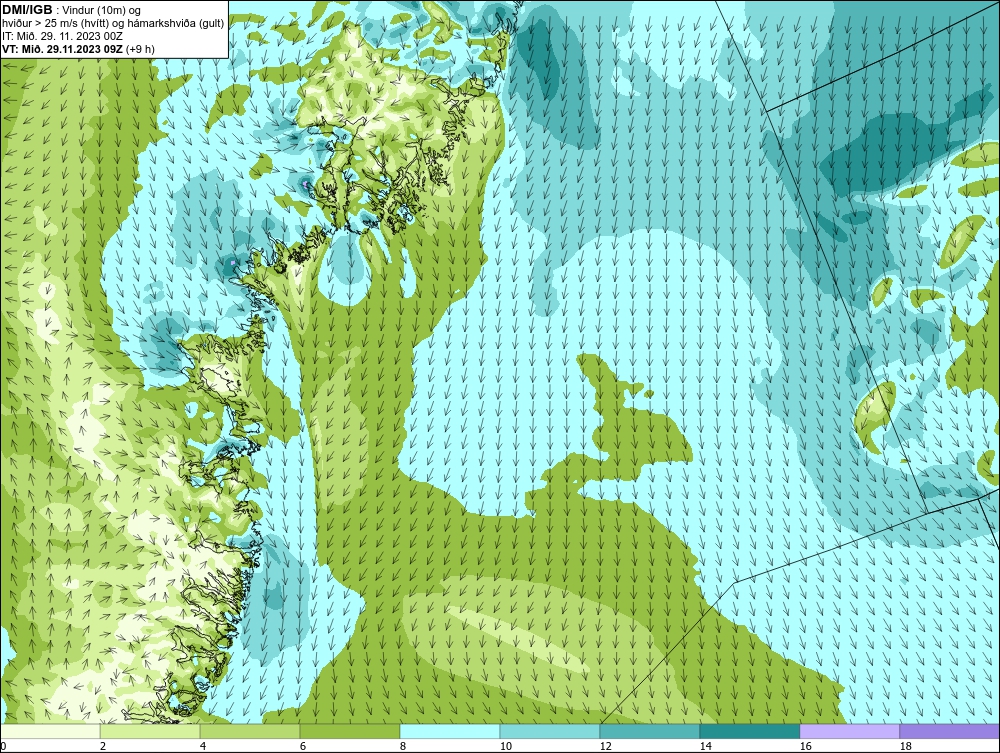The height and width of the screenshot is (753, 1000).
Task: Click the legend scale label '18'
Action: (x=905, y=746)
